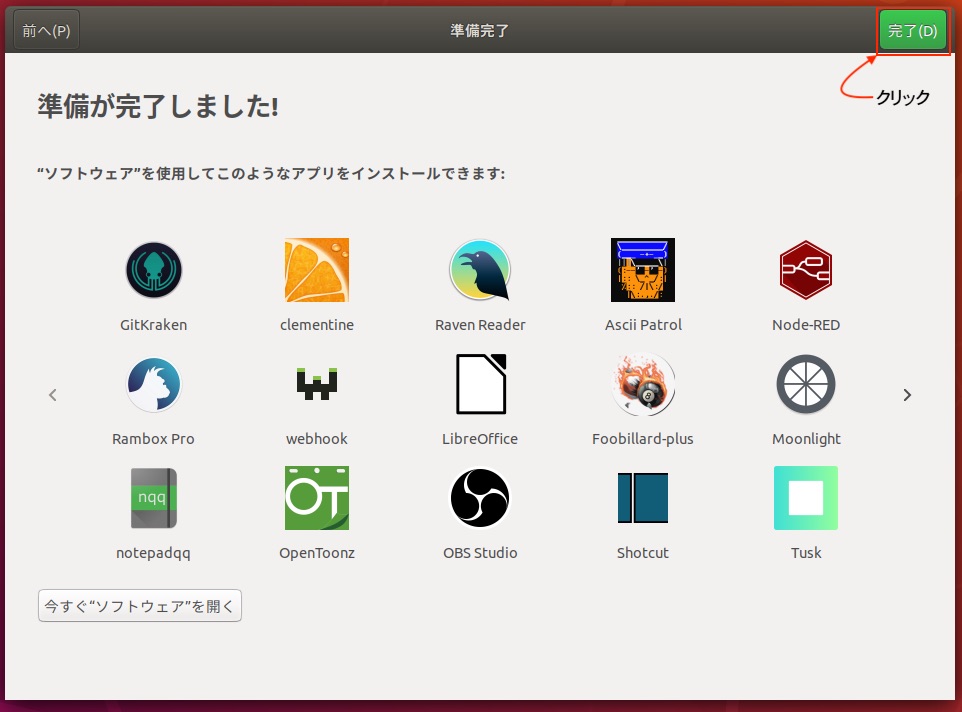Viewport: 962px width, 712px height.
Task: Click the OBS Studio icon
Action: tap(480, 498)
